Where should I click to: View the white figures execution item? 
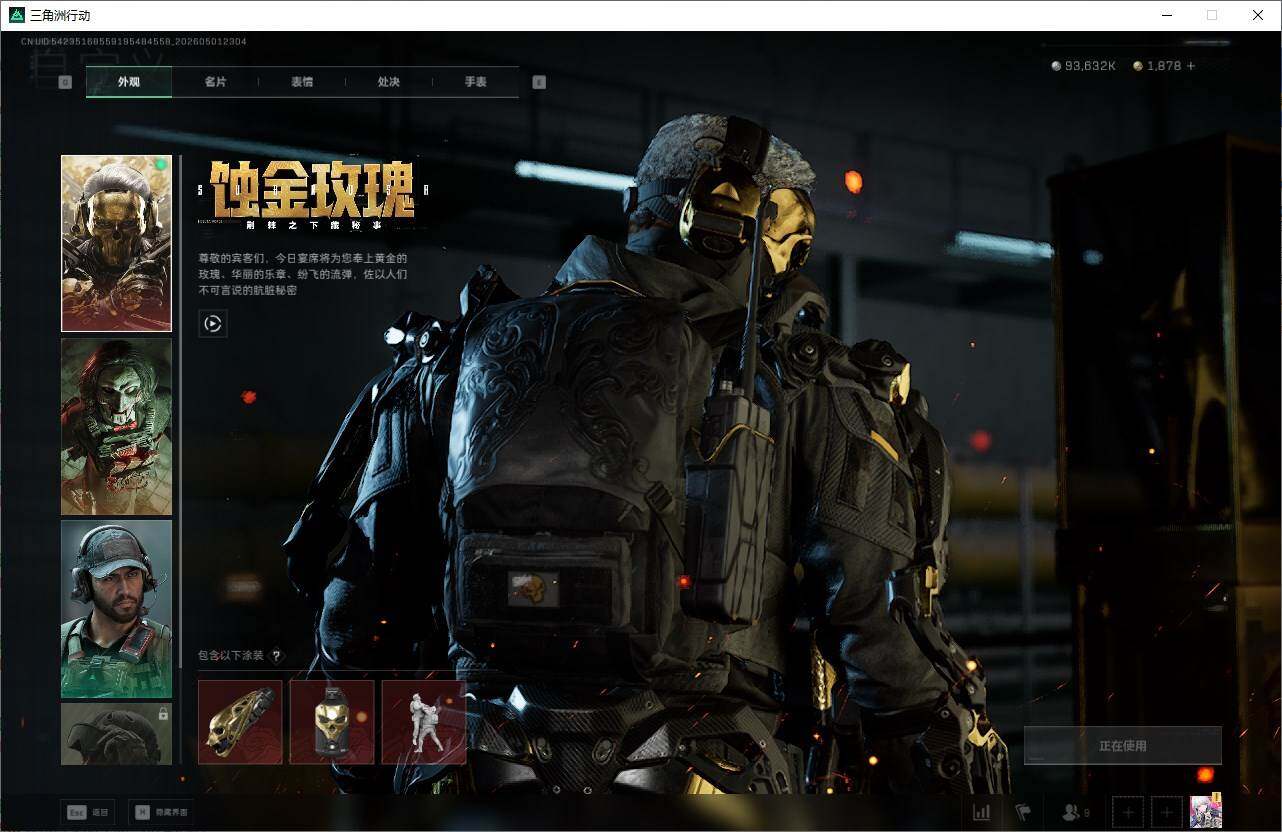pos(424,722)
